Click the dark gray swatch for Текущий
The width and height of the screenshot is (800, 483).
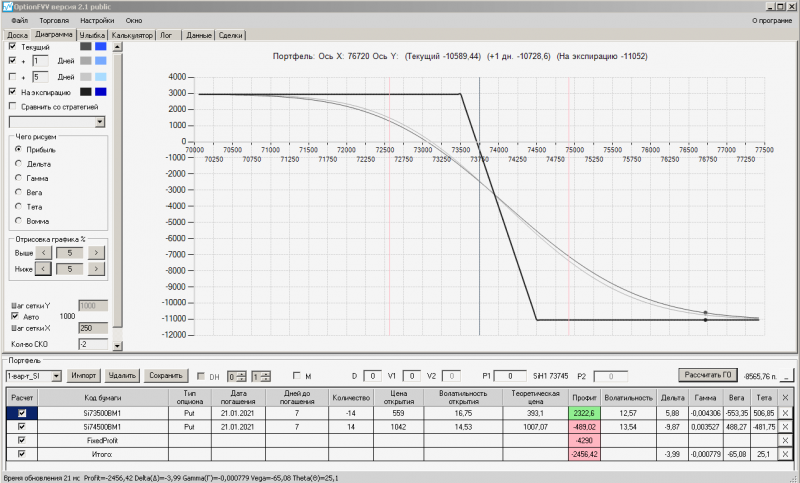tap(86, 46)
